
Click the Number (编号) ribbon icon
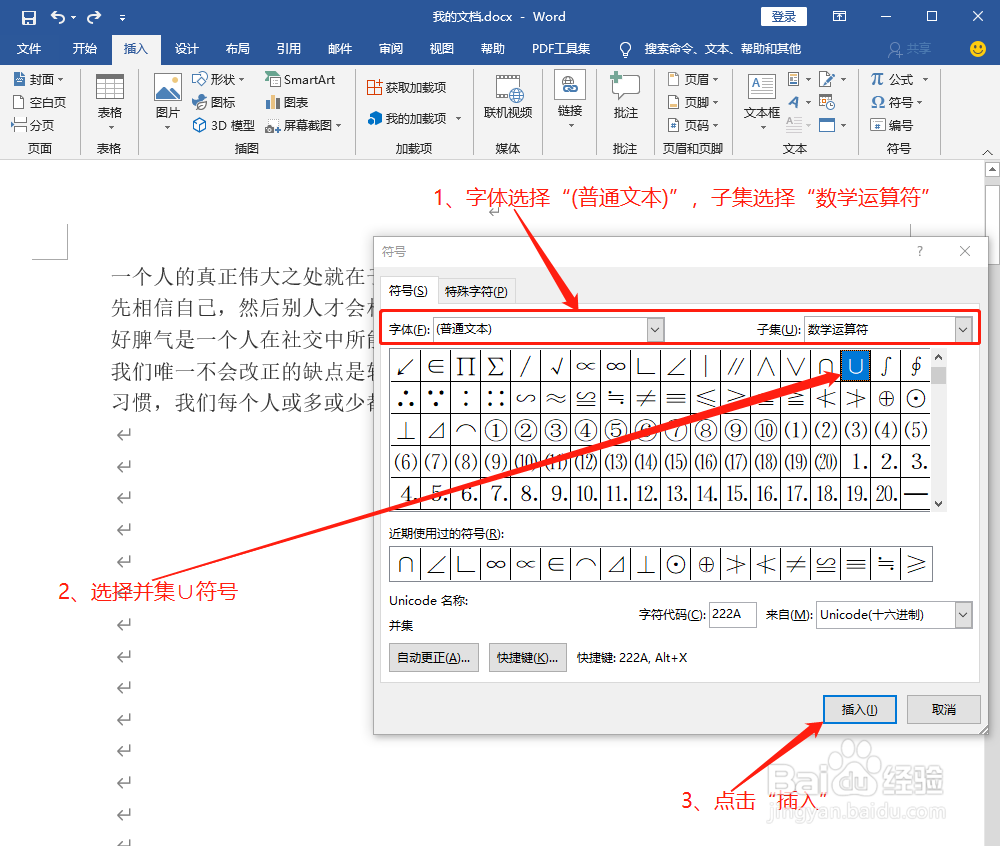(x=892, y=125)
